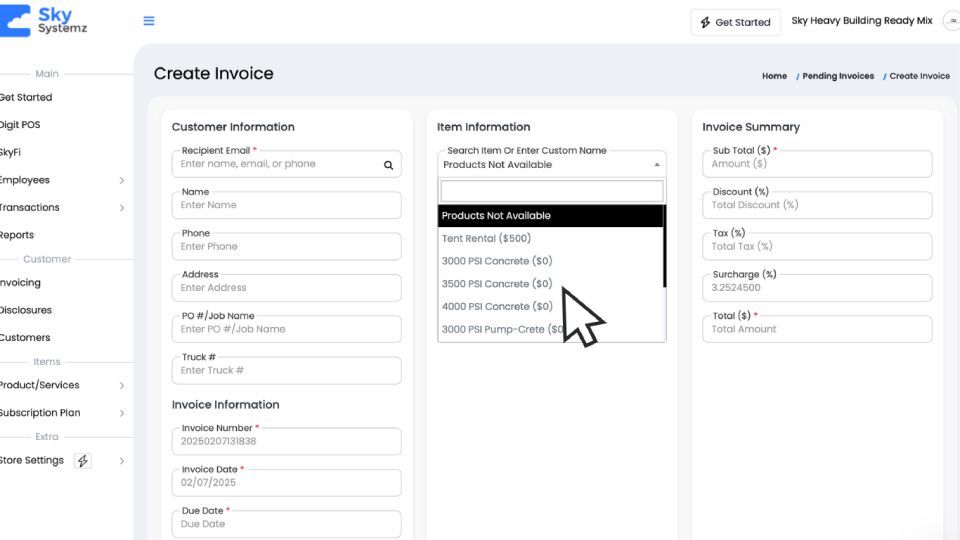Click the Get Started header button
960x540 pixels.
coord(735,23)
